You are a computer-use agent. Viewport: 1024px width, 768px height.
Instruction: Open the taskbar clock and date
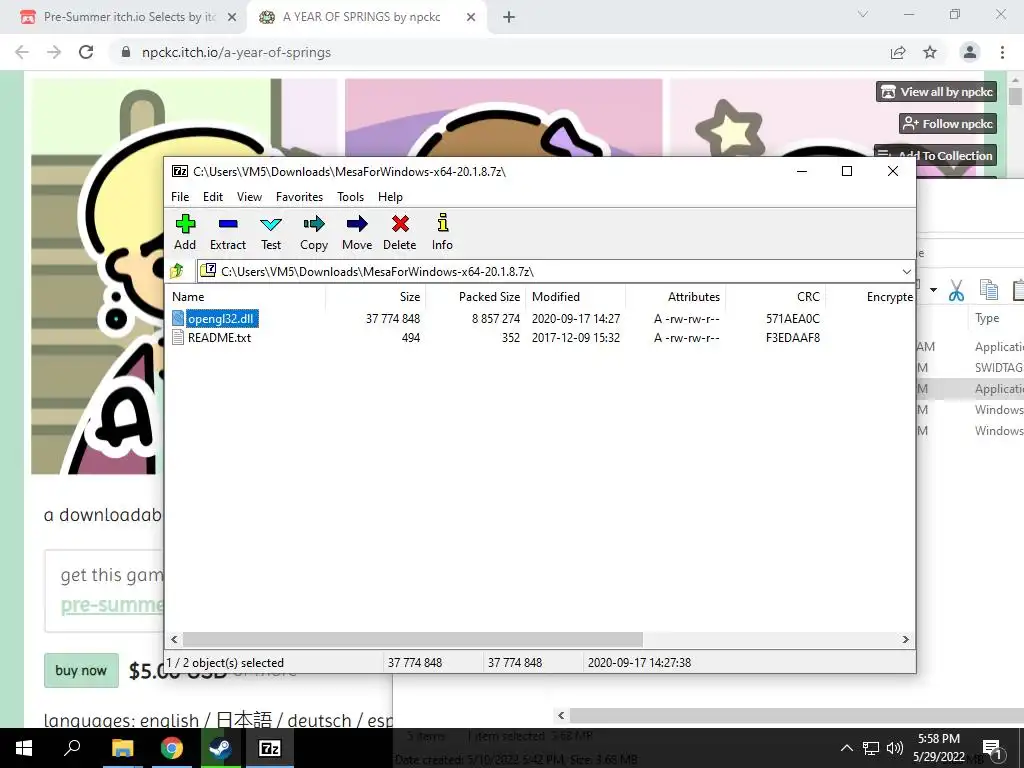(939, 748)
